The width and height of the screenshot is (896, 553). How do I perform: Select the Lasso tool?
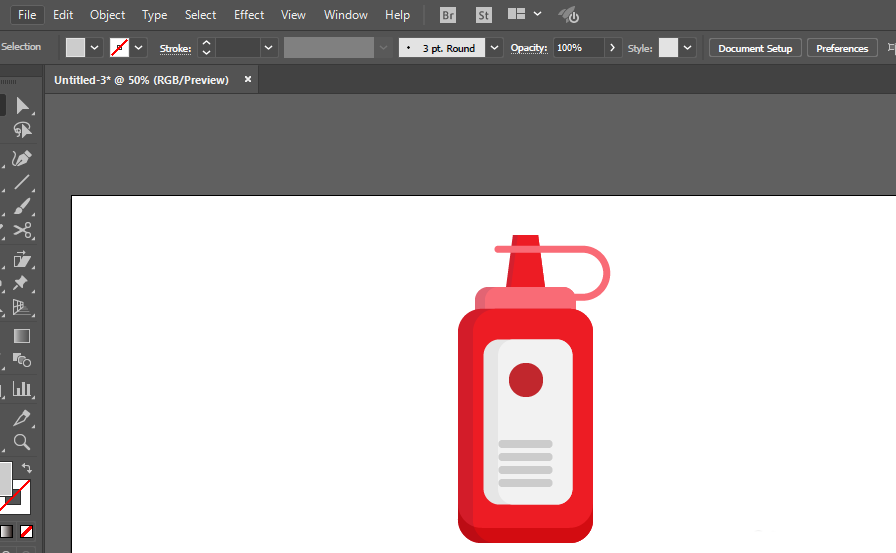pyautogui.click(x=22, y=131)
